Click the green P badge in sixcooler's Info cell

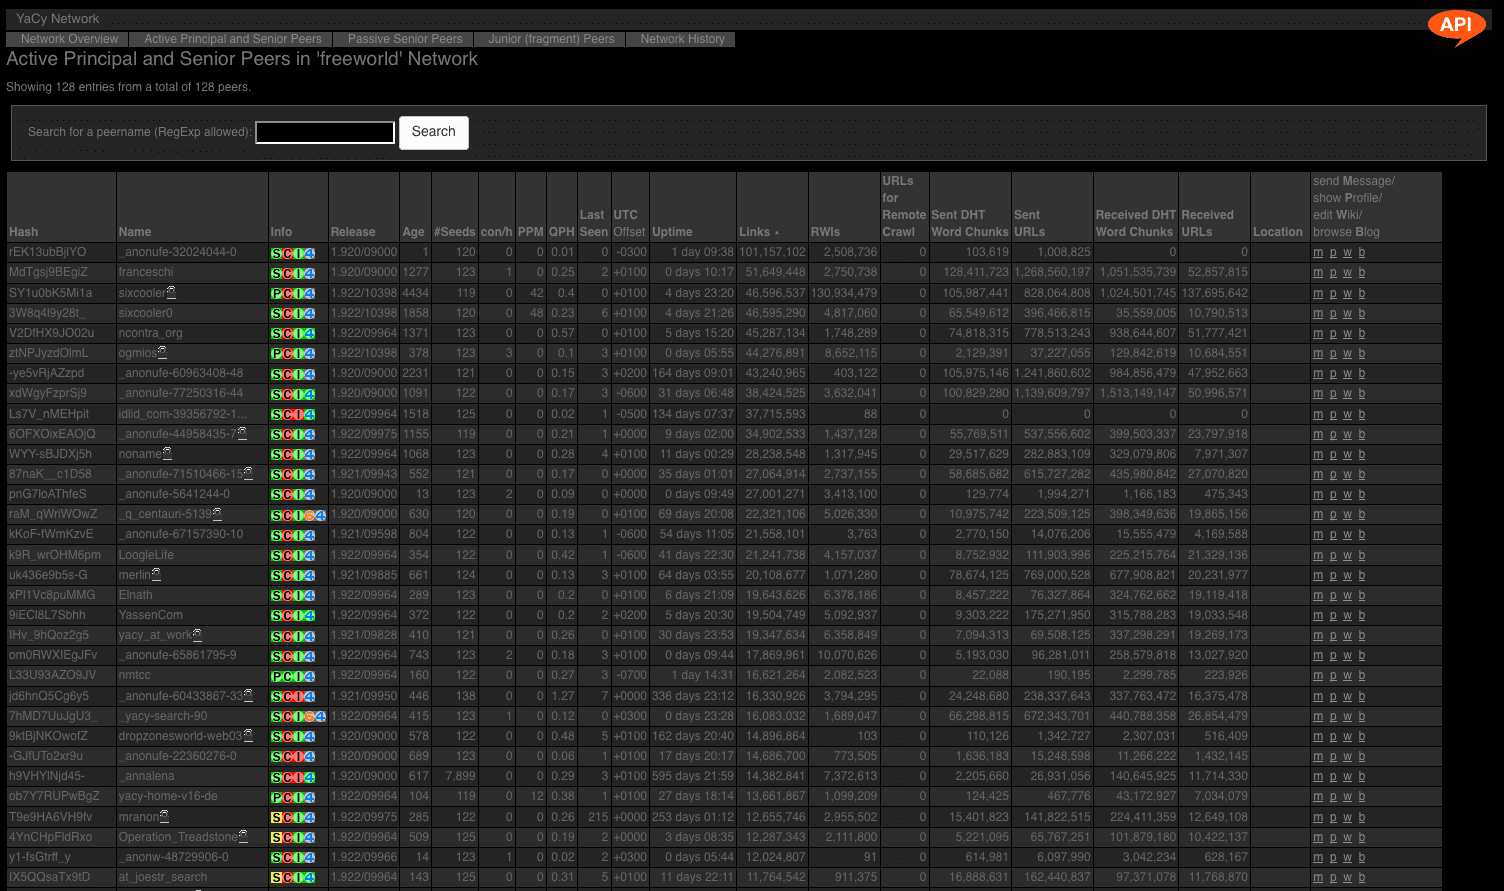276,294
